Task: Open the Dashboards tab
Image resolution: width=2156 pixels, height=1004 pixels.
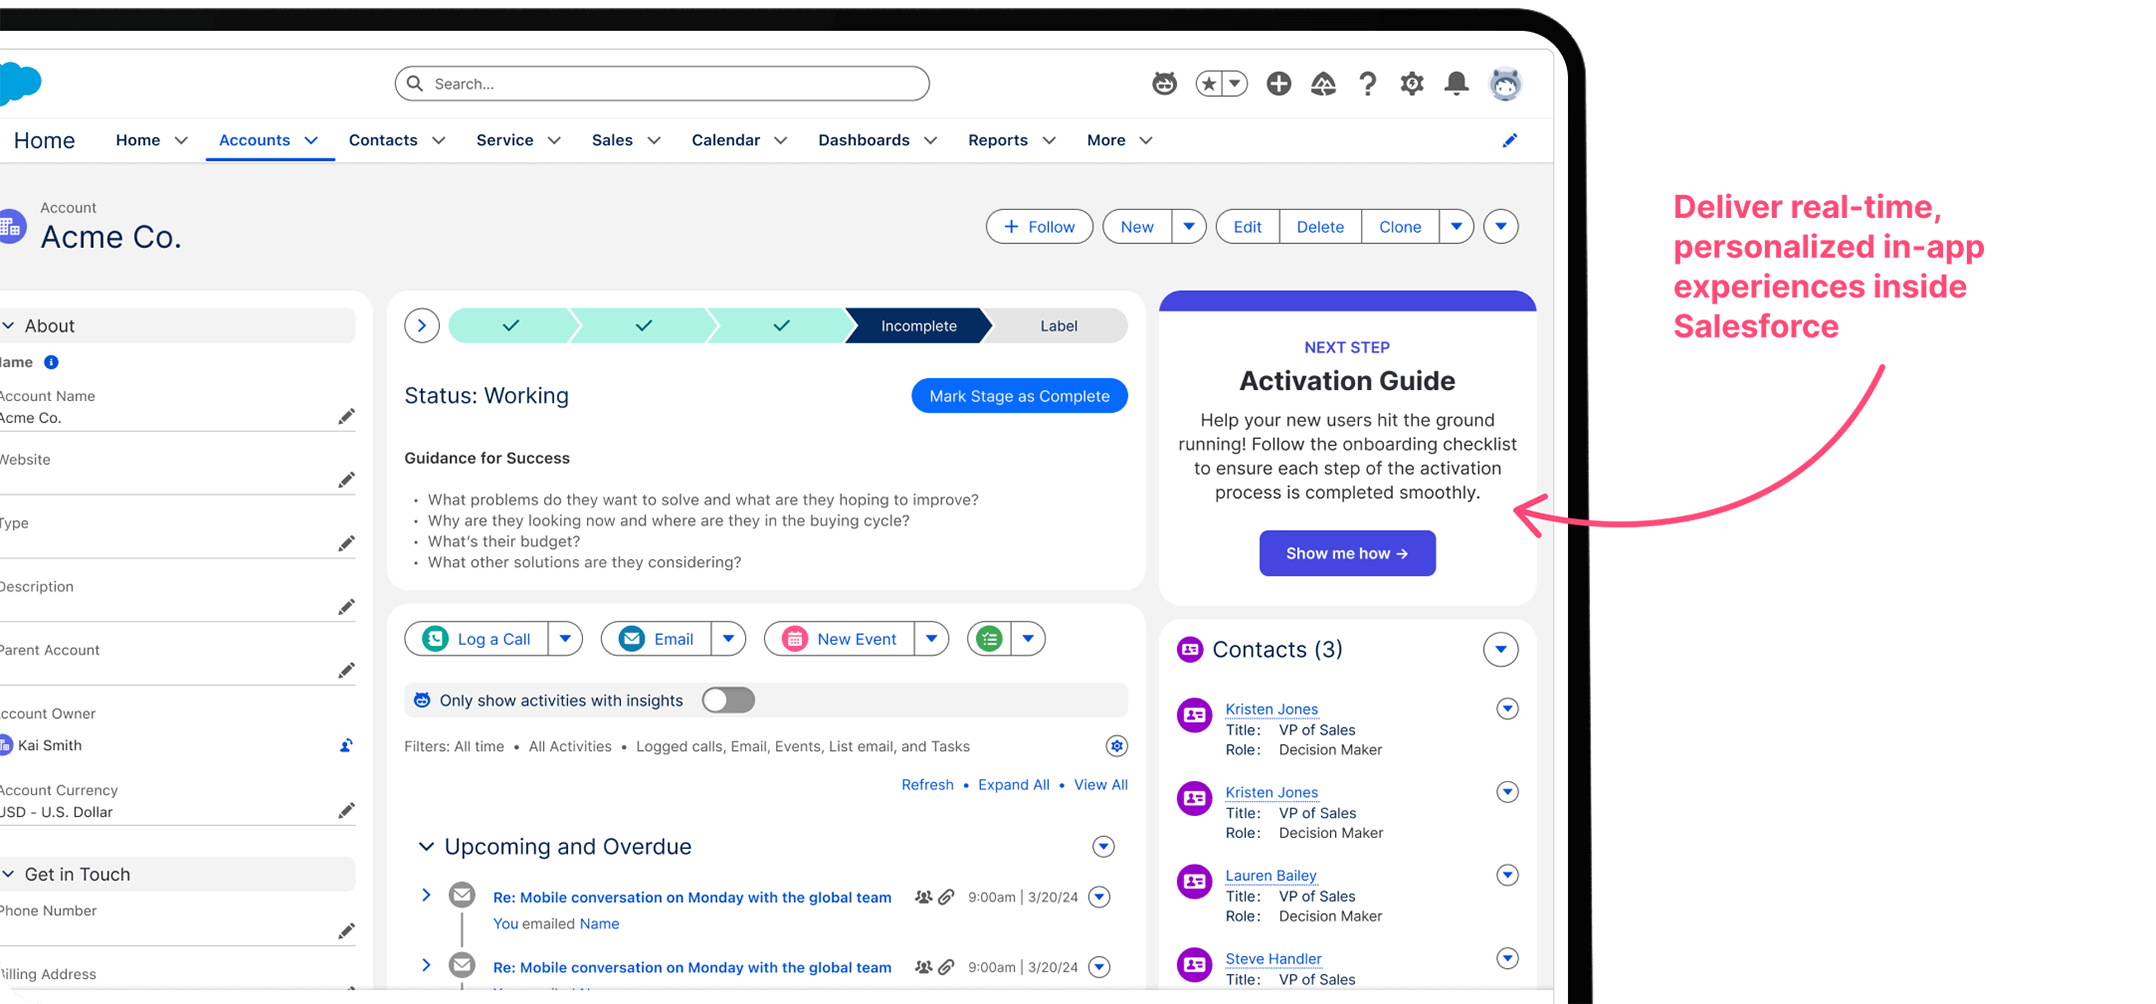Action: pos(864,140)
